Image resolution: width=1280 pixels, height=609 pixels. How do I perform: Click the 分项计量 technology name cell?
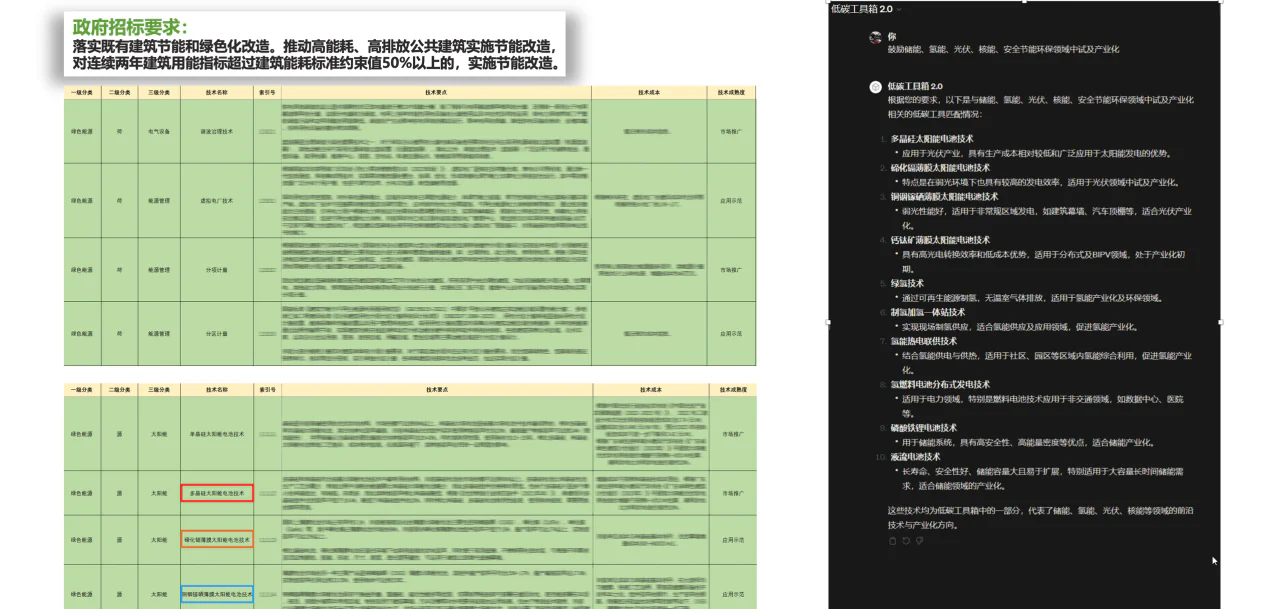pos(217,269)
